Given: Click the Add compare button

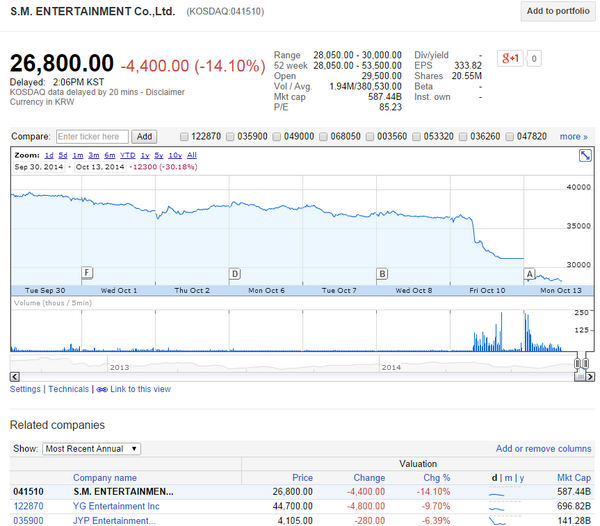Looking at the screenshot, I should [x=144, y=137].
